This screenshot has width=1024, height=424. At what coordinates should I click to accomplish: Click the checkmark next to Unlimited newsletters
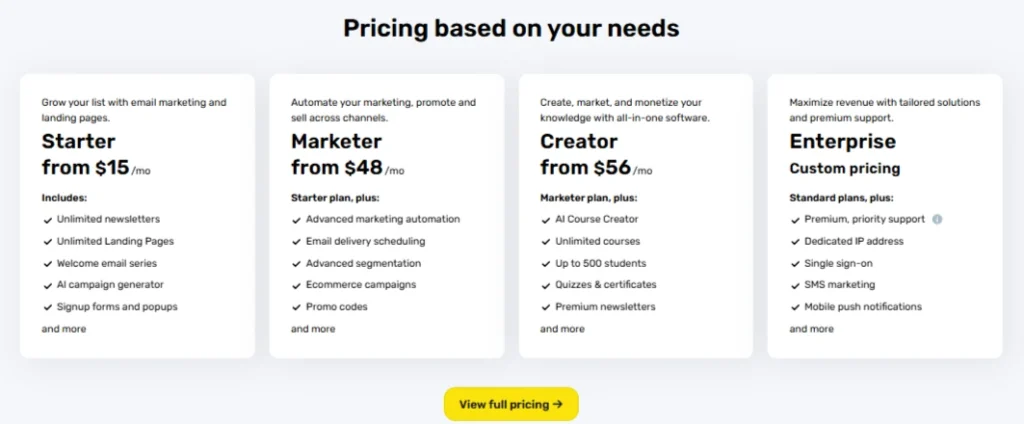(x=48, y=220)
